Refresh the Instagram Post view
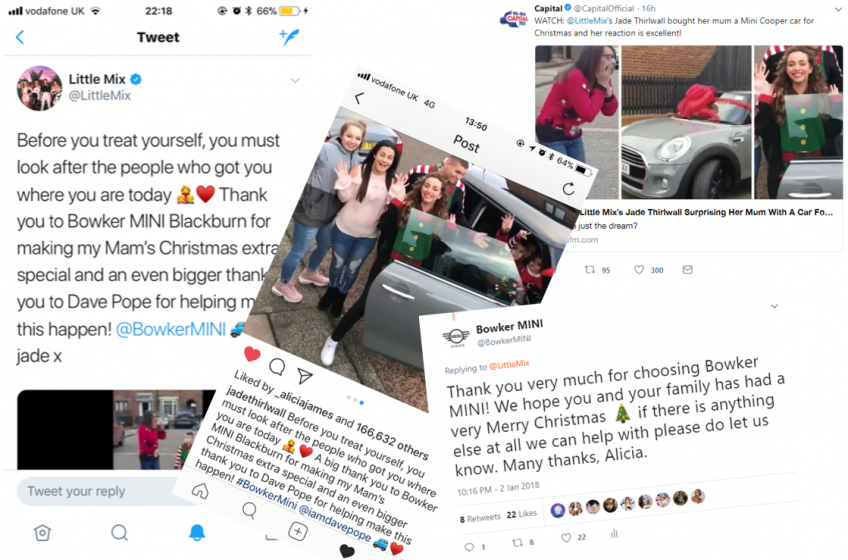The width and height of the screenshot is (848, 560). [x=568, y=189]
